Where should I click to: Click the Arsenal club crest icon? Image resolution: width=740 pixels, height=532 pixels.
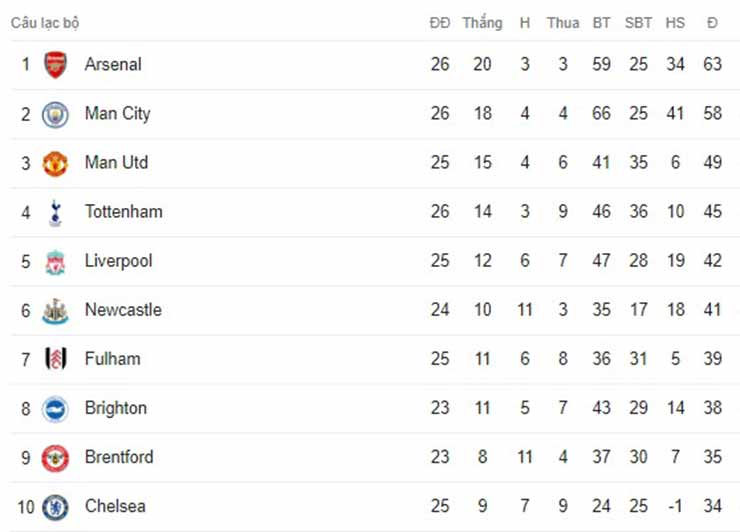[x=55, y=65]
